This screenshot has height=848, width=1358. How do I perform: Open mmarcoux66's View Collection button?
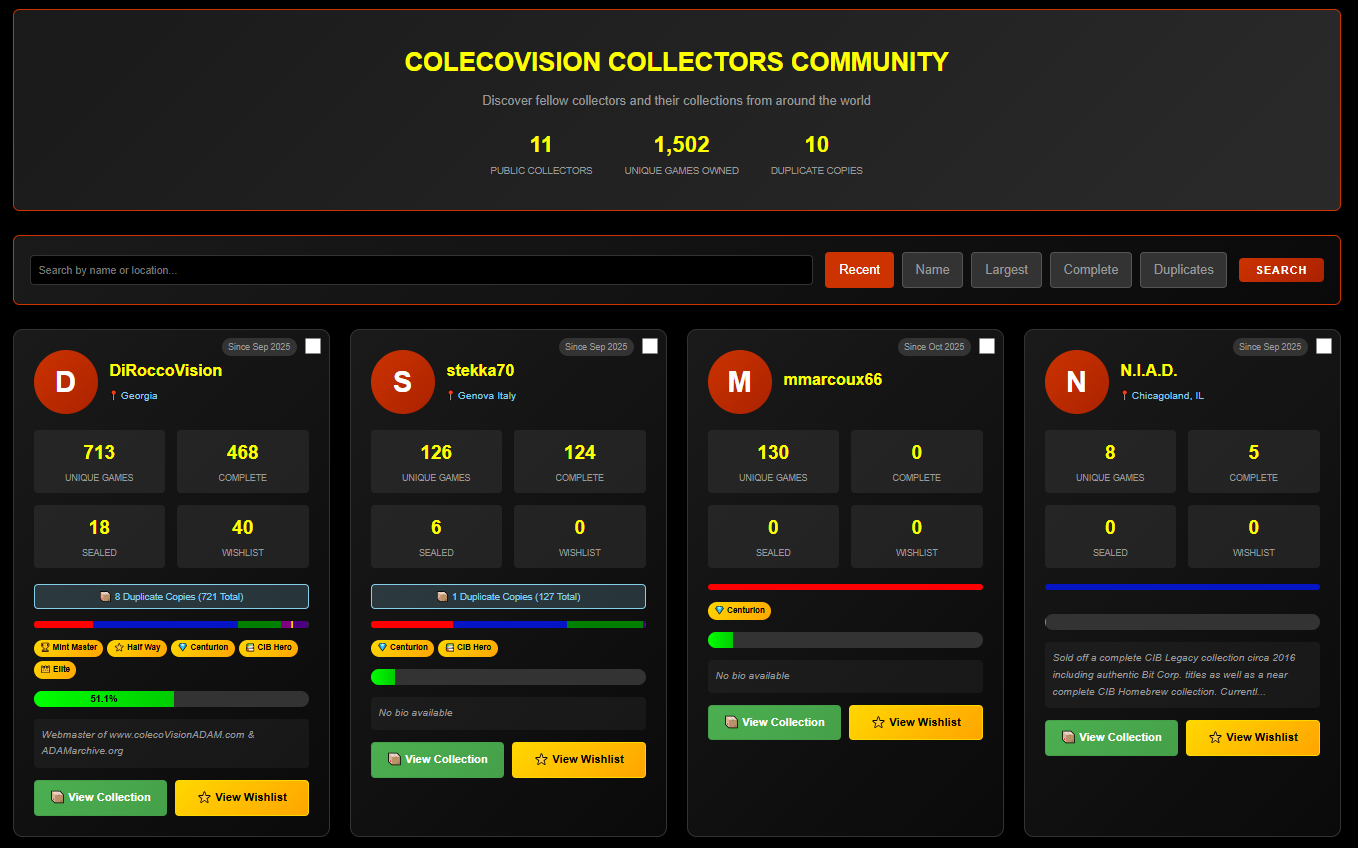[x=774, y=722]
